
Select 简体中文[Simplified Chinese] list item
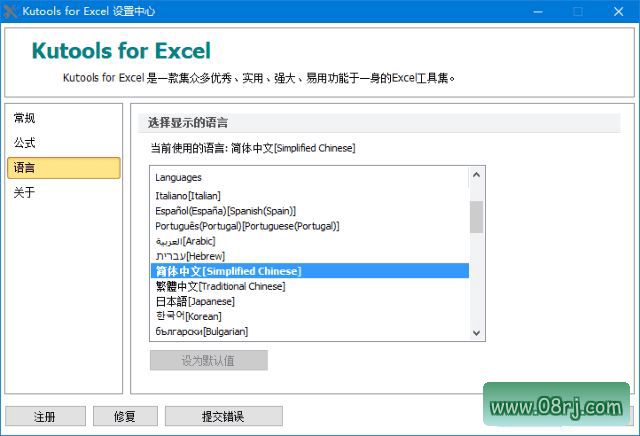(228, 271)
